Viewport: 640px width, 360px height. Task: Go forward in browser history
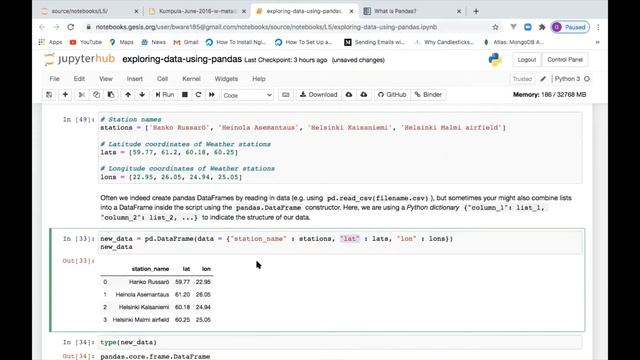(x=56, y=27)
